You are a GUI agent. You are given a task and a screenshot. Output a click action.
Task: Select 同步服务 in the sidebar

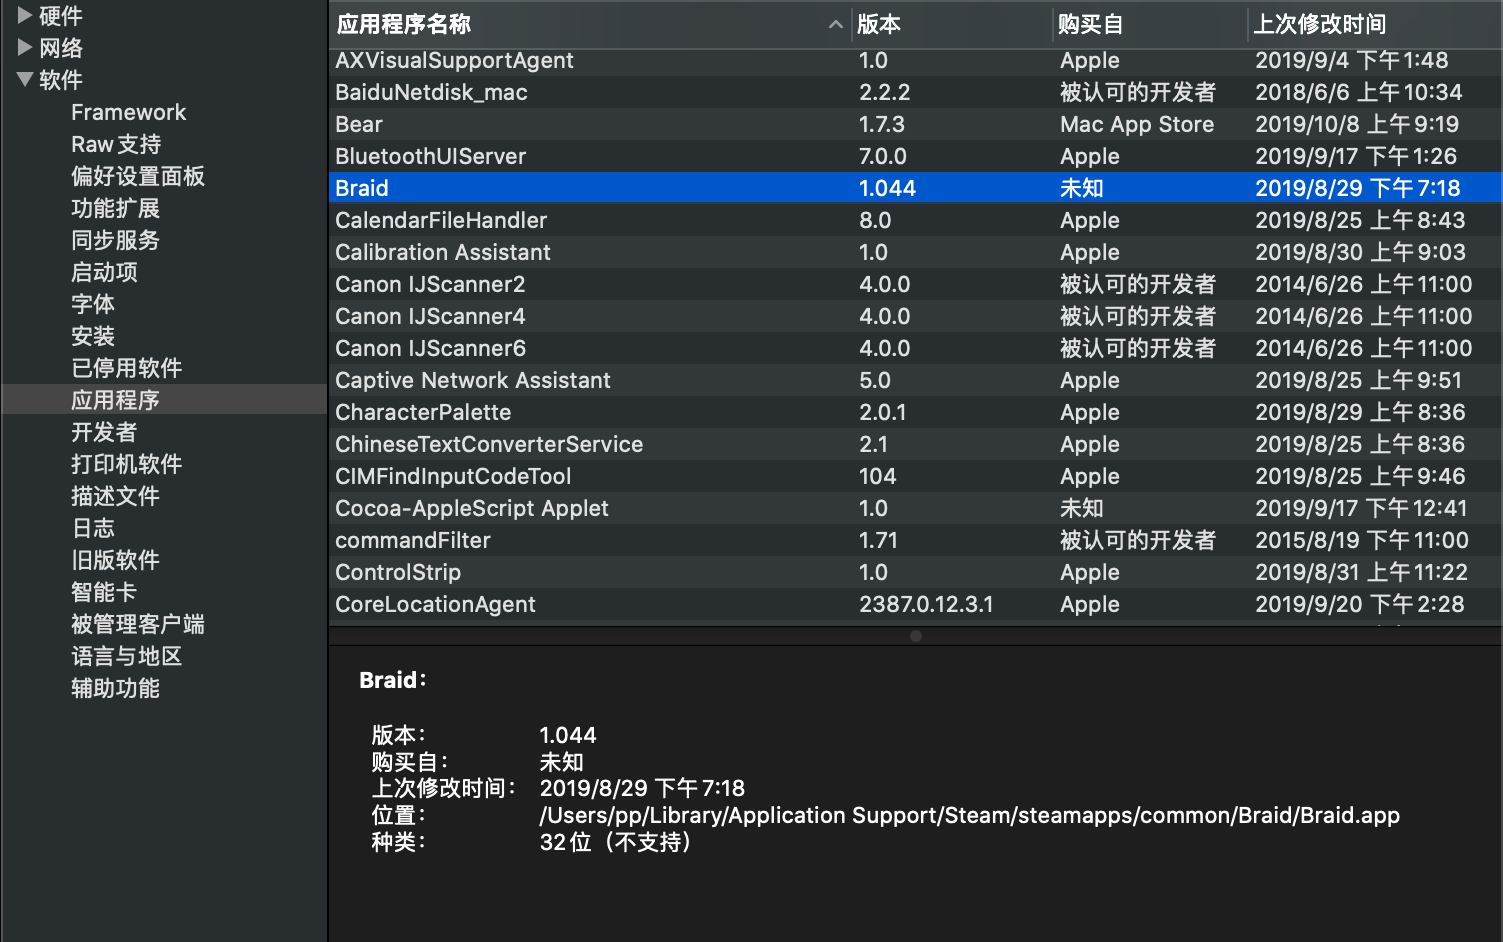pyautogui.click(x=115, y=240)
